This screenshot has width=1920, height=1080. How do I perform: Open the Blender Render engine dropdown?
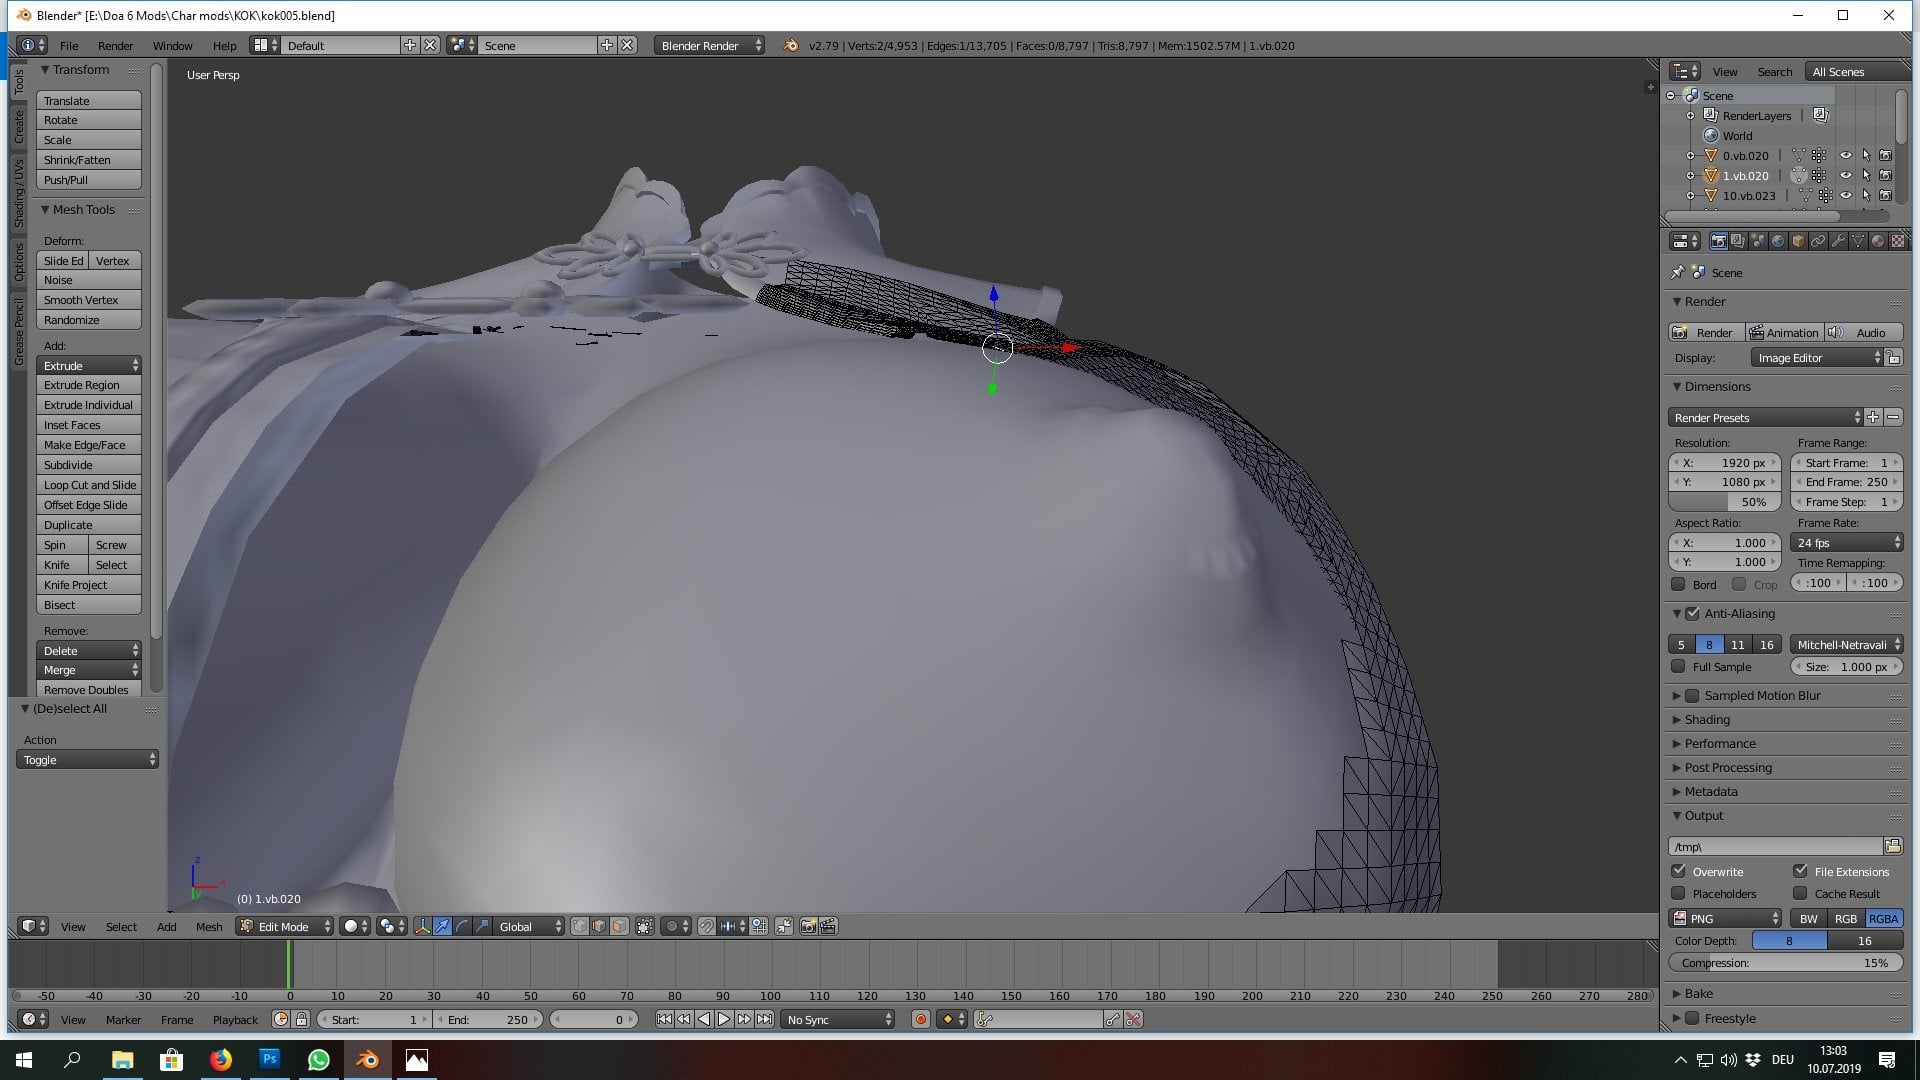point(710,45)
